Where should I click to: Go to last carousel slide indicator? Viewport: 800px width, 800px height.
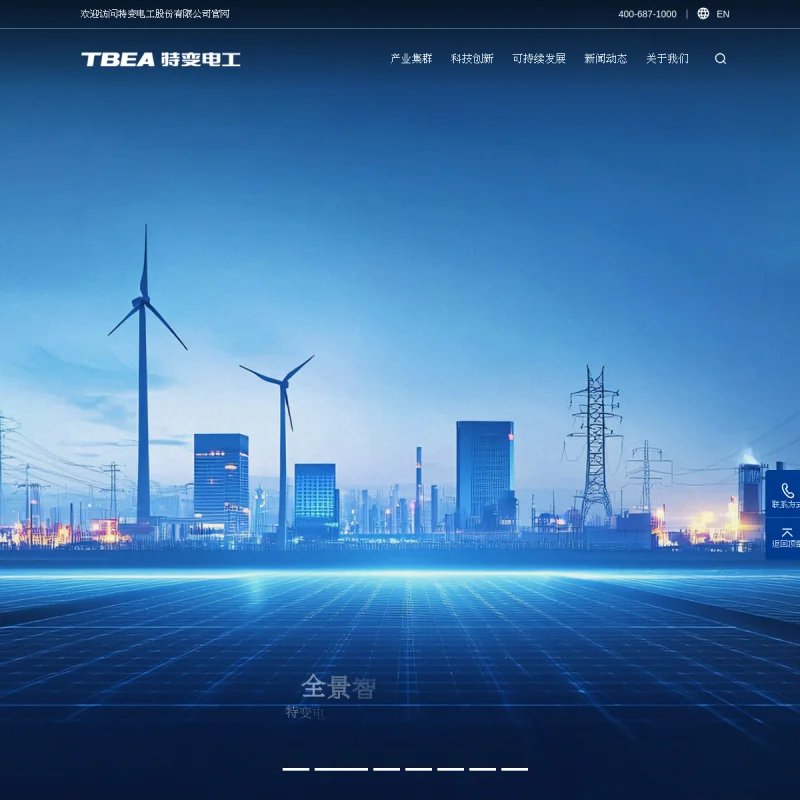(x=514, y=769)
